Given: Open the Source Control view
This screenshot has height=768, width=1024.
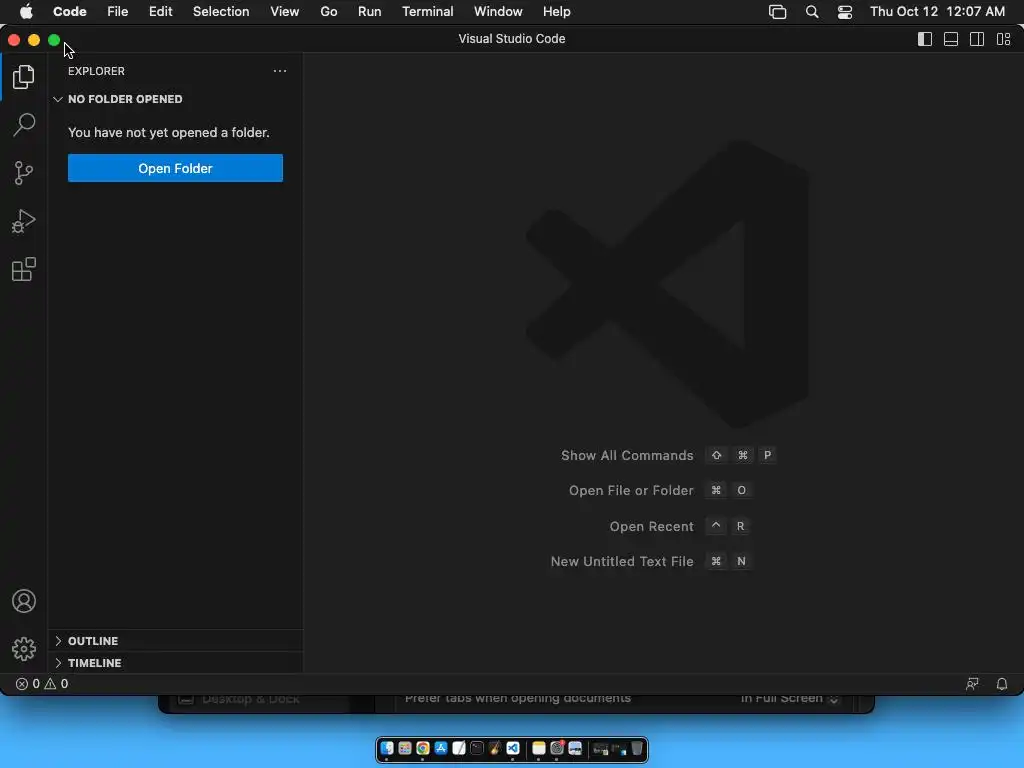Looking at the screenshot, I should pyautogui.click(x=24, y=173).
